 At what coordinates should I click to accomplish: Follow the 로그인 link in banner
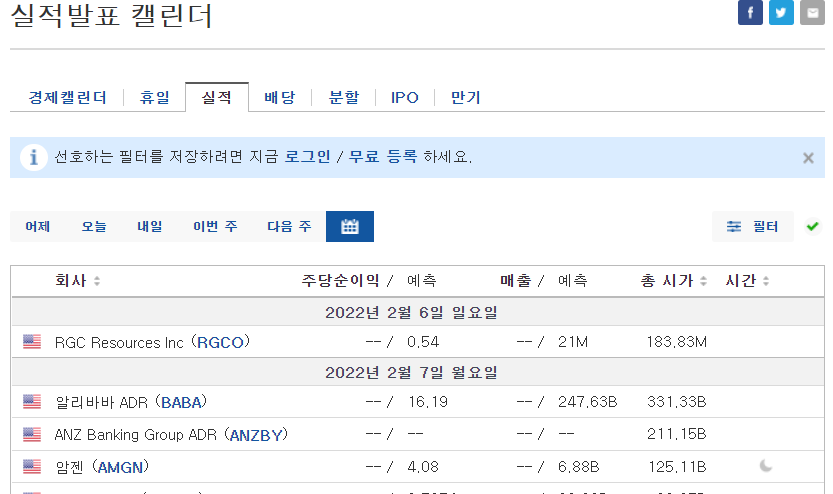coord(308,157)
